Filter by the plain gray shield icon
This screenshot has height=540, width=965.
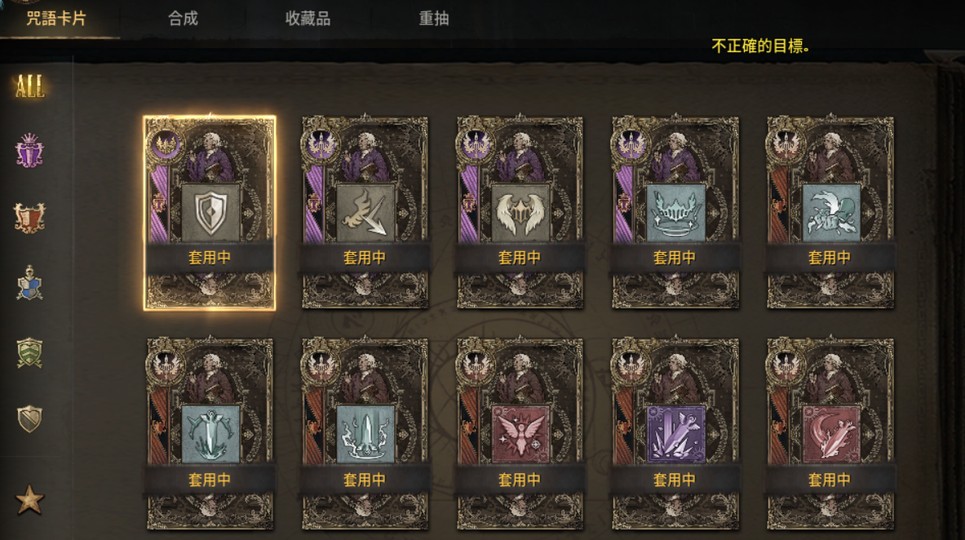pyautogui.click(x=29, y=419)
